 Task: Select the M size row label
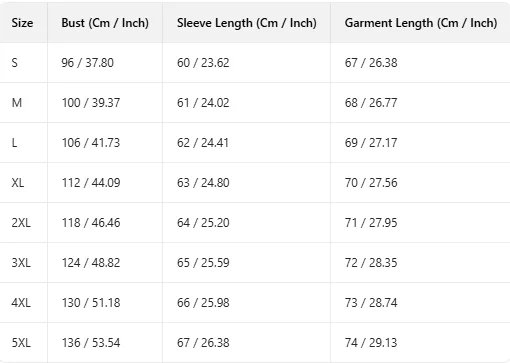(x=17, y=103)
